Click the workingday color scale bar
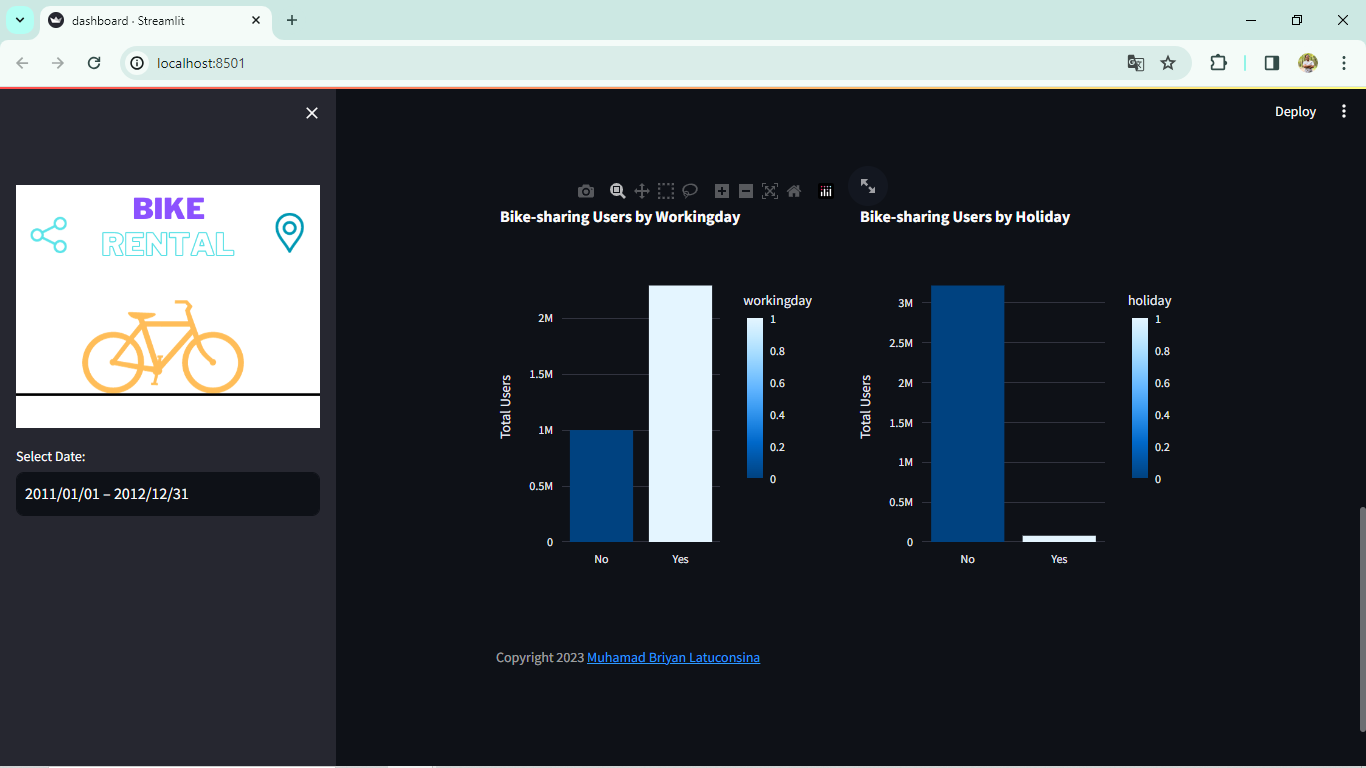The height and width of the screenshot is (768, 1366). pyautogui.click(x=755, y=398)
